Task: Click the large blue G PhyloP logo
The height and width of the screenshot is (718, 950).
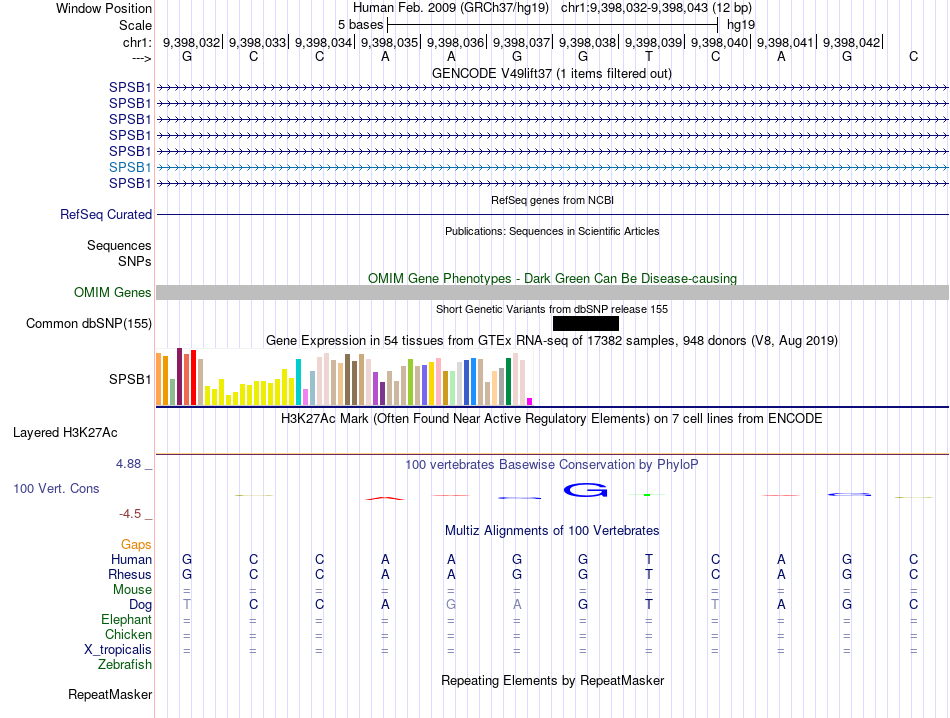Action: click(585, 490)
